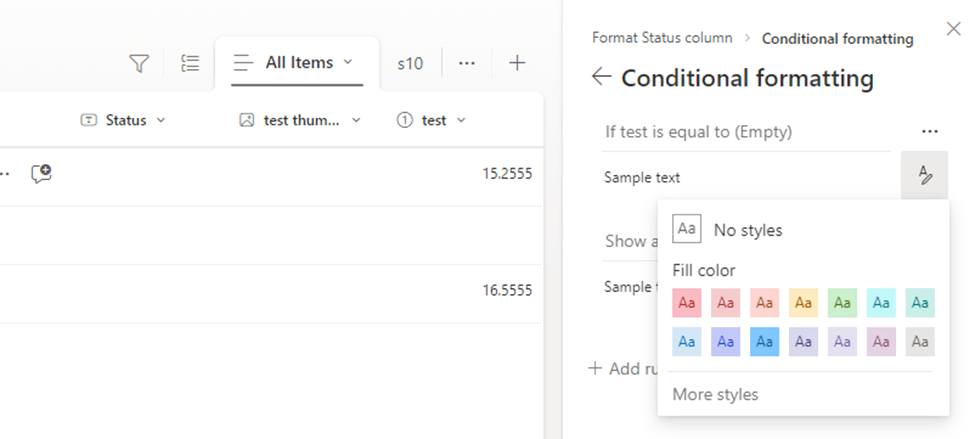Viewport: 975px width, 439px height.
Task: Click the Status column label
Action: (126, 120)
